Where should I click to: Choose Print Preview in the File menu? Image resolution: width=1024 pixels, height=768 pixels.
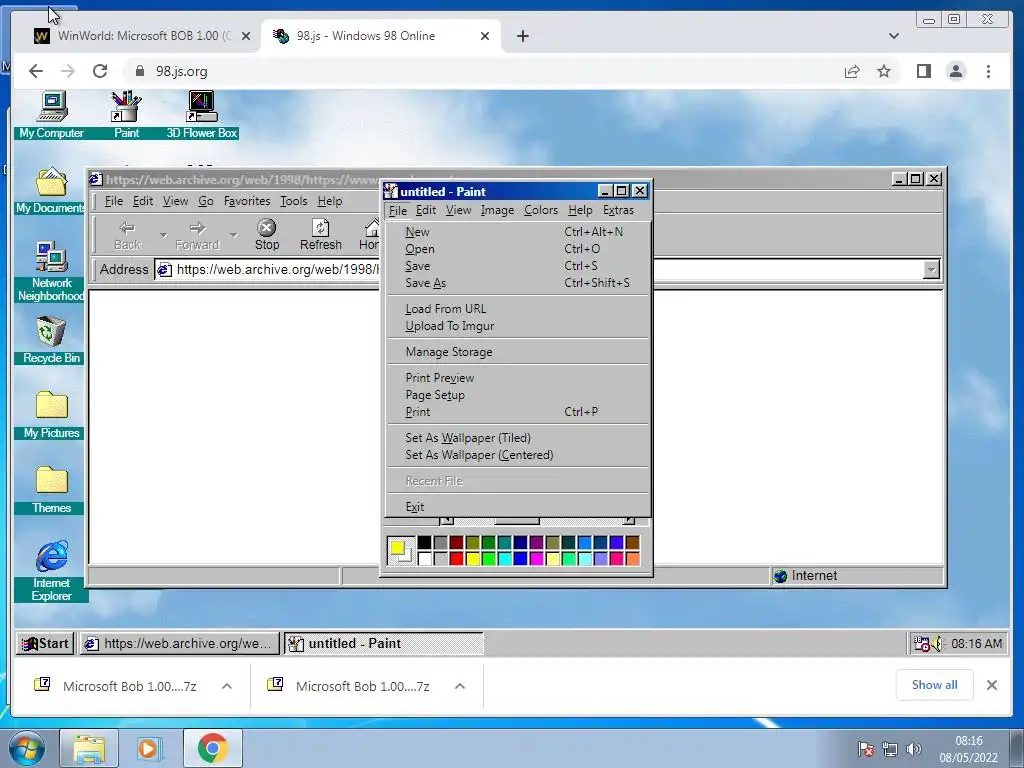(x=519, y=378)
